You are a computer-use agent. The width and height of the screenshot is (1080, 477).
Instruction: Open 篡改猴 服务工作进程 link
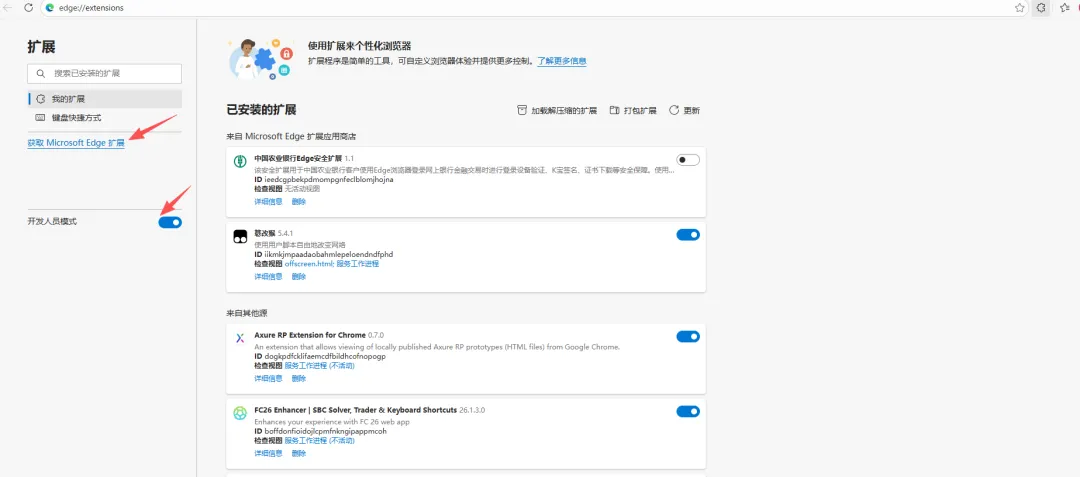357,264
